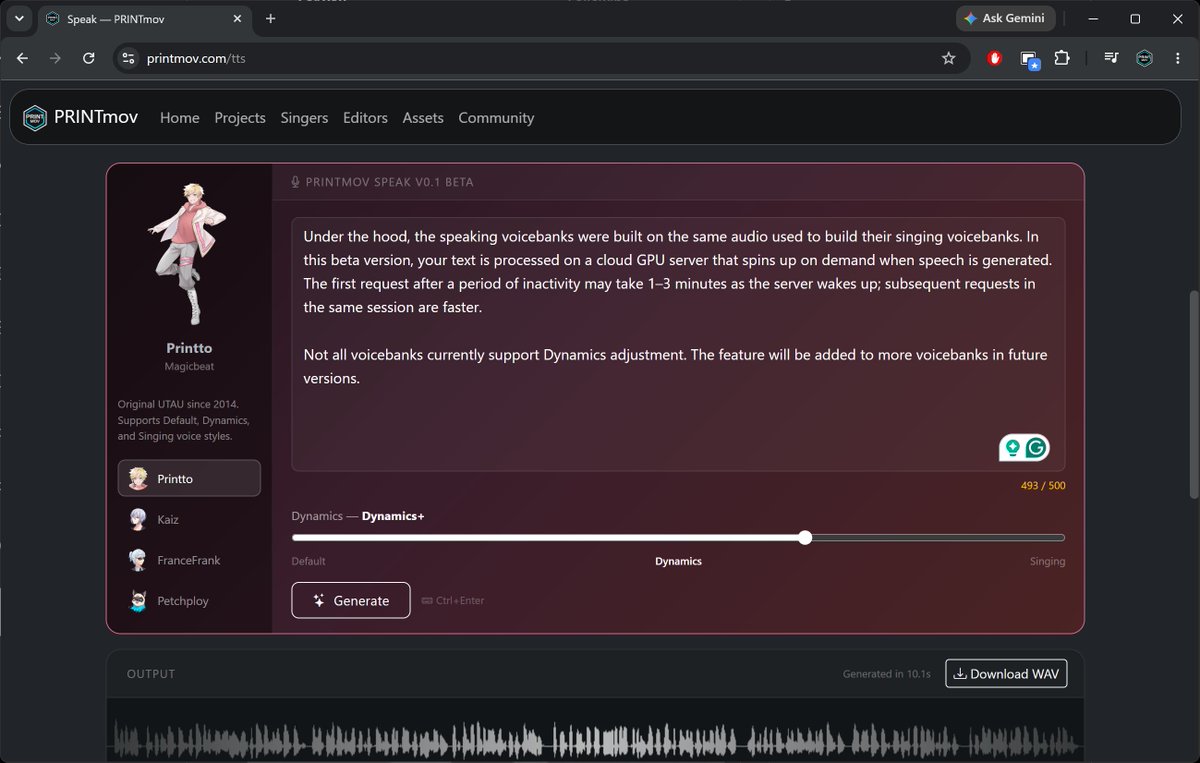Click Kaiz avatar icon
This screenshot has width=1200, height=763.
click(138, 519)
